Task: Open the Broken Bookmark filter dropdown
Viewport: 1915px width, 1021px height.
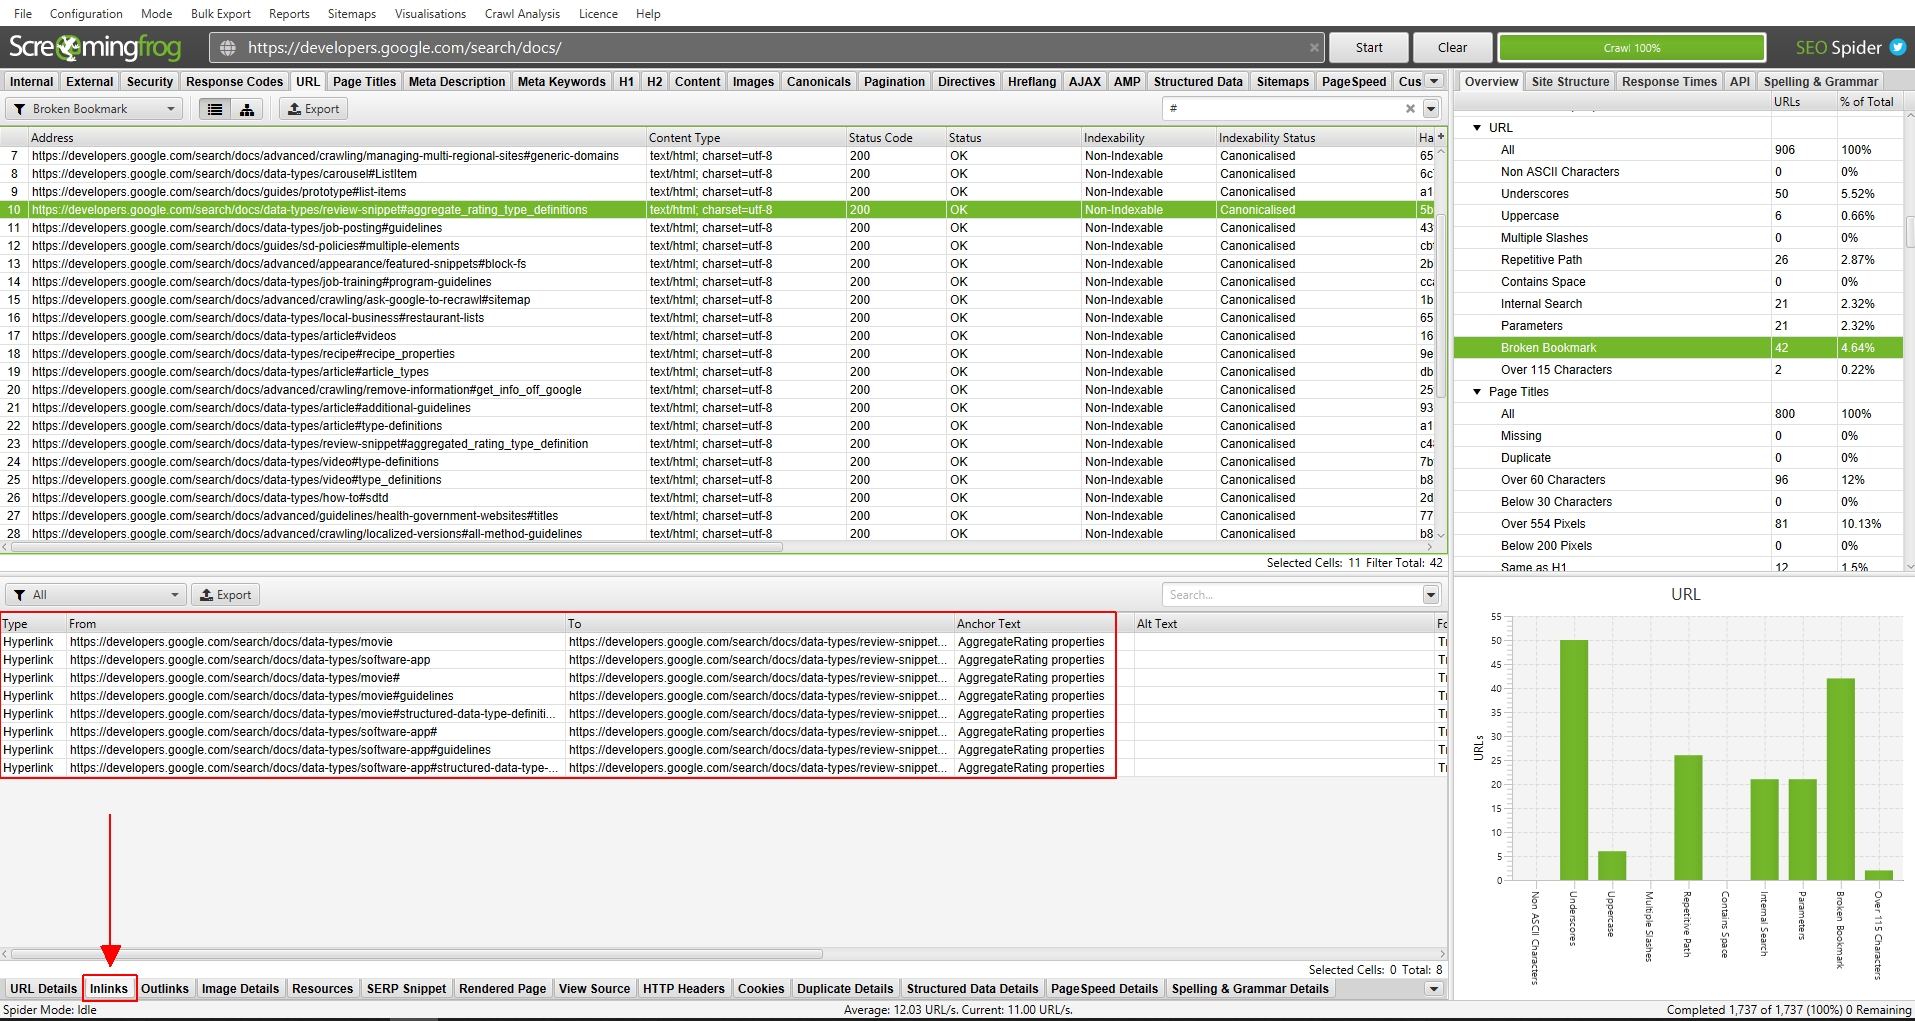Action: coord(94,109)
